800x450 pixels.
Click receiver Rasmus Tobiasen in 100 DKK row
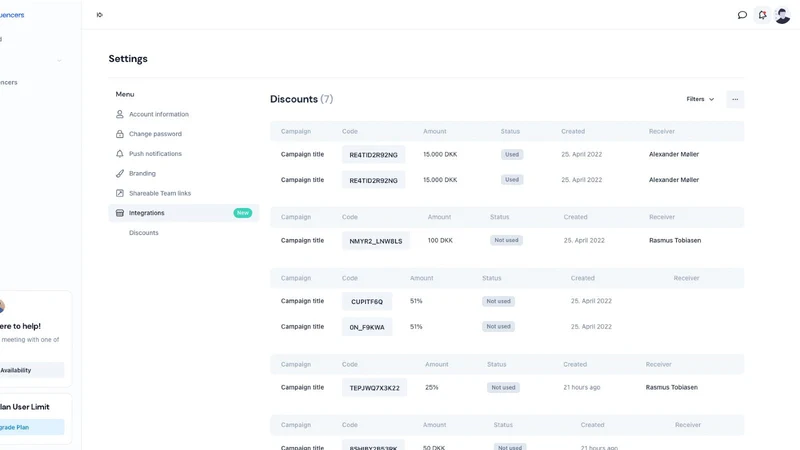(x=675, y=240)
